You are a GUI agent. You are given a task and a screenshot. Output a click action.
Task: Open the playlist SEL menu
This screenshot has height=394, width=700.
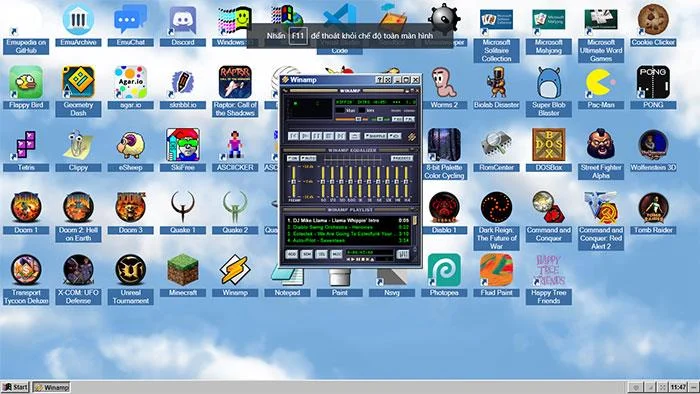tap(321, 254)
